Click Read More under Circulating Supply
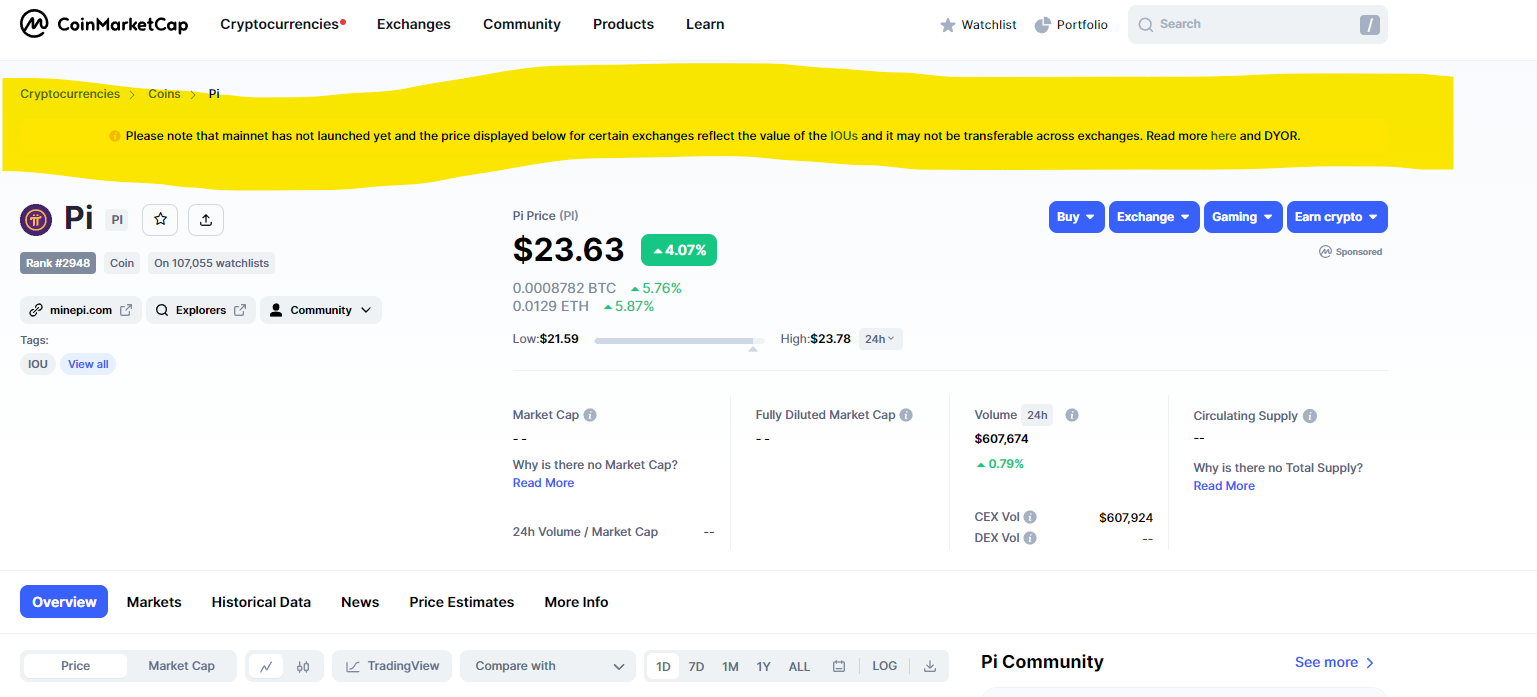Screen dimensions: 1537x697 1224,486
